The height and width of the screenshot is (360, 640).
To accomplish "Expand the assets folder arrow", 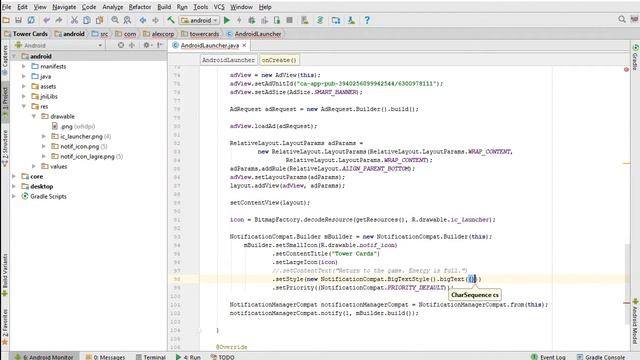I will click(x=24, y=86).
